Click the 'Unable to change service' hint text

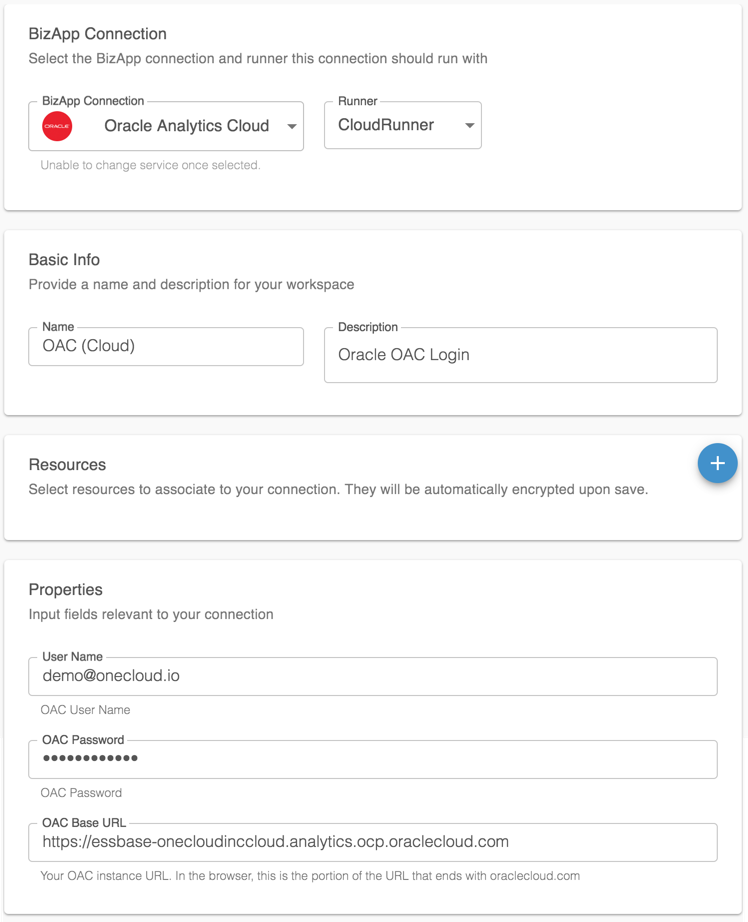pyautogui.click(x=150, y=165)
